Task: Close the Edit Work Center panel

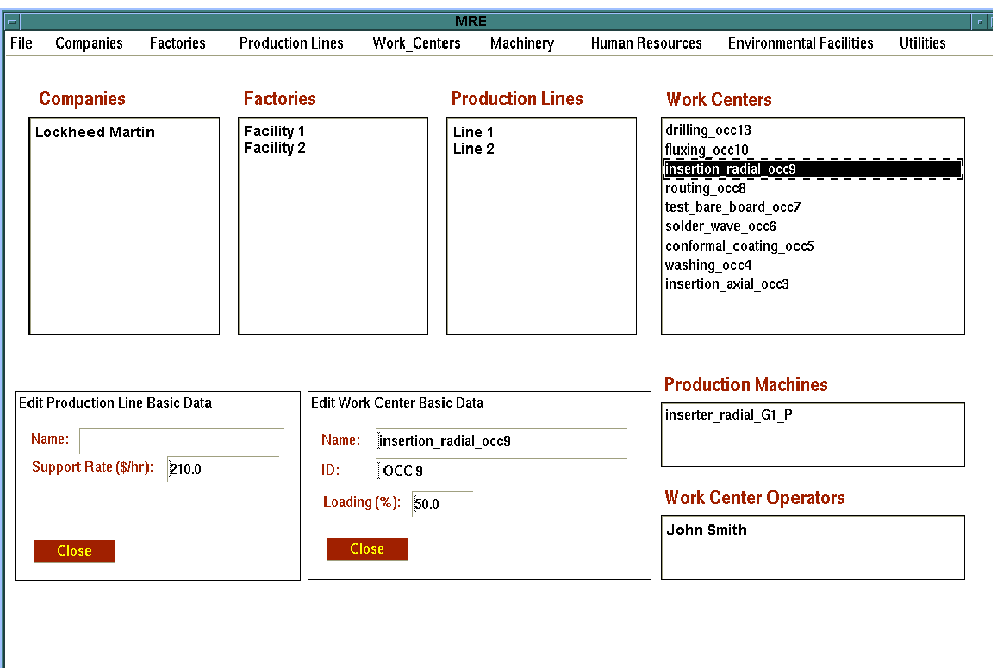Action: coord(367,549)
